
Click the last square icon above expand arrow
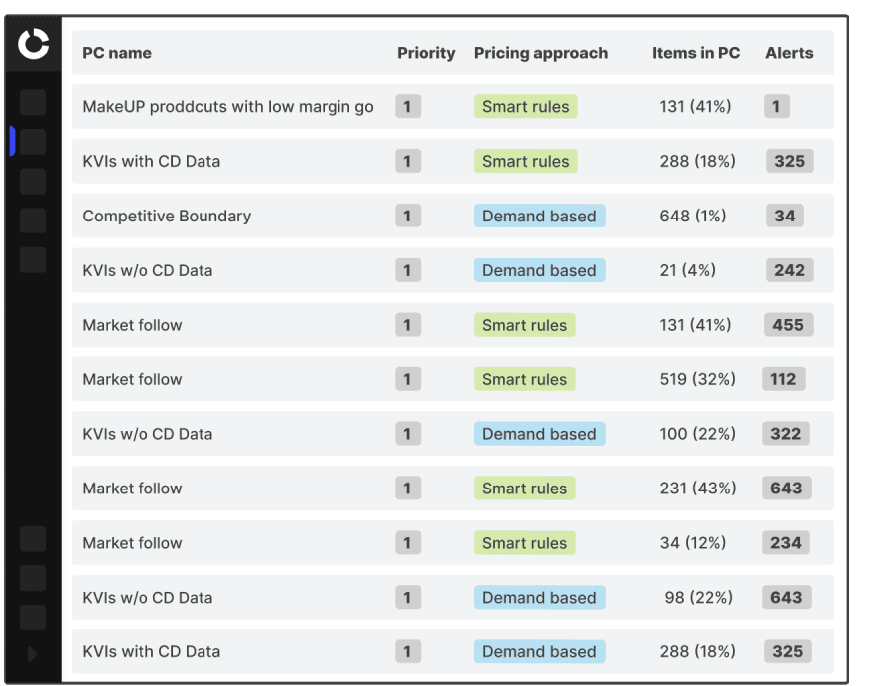point(33,617)
